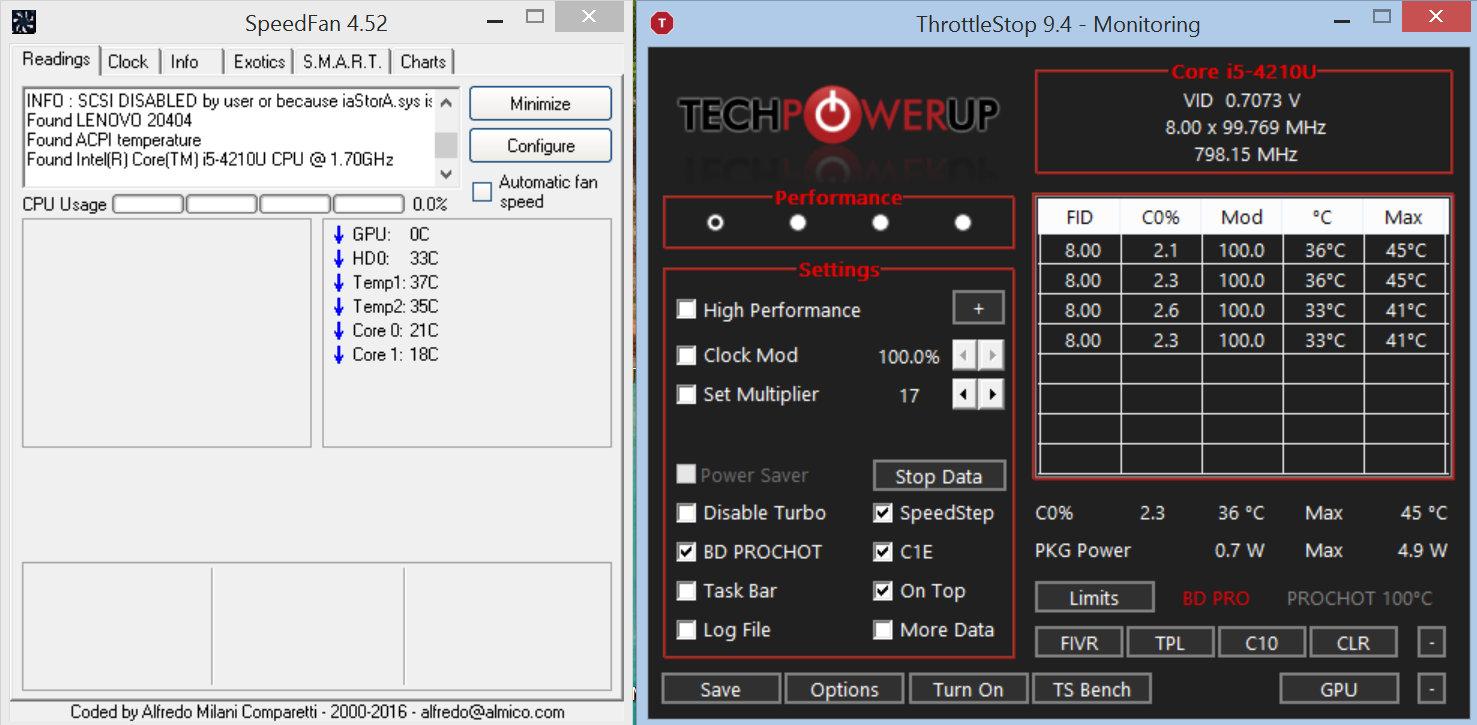Open the S.M.A.R.T. tab

point(342,62)
